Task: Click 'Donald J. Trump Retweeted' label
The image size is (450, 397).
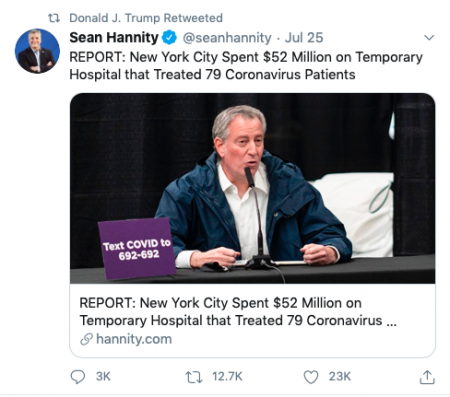Action: [x=146, y=18]
